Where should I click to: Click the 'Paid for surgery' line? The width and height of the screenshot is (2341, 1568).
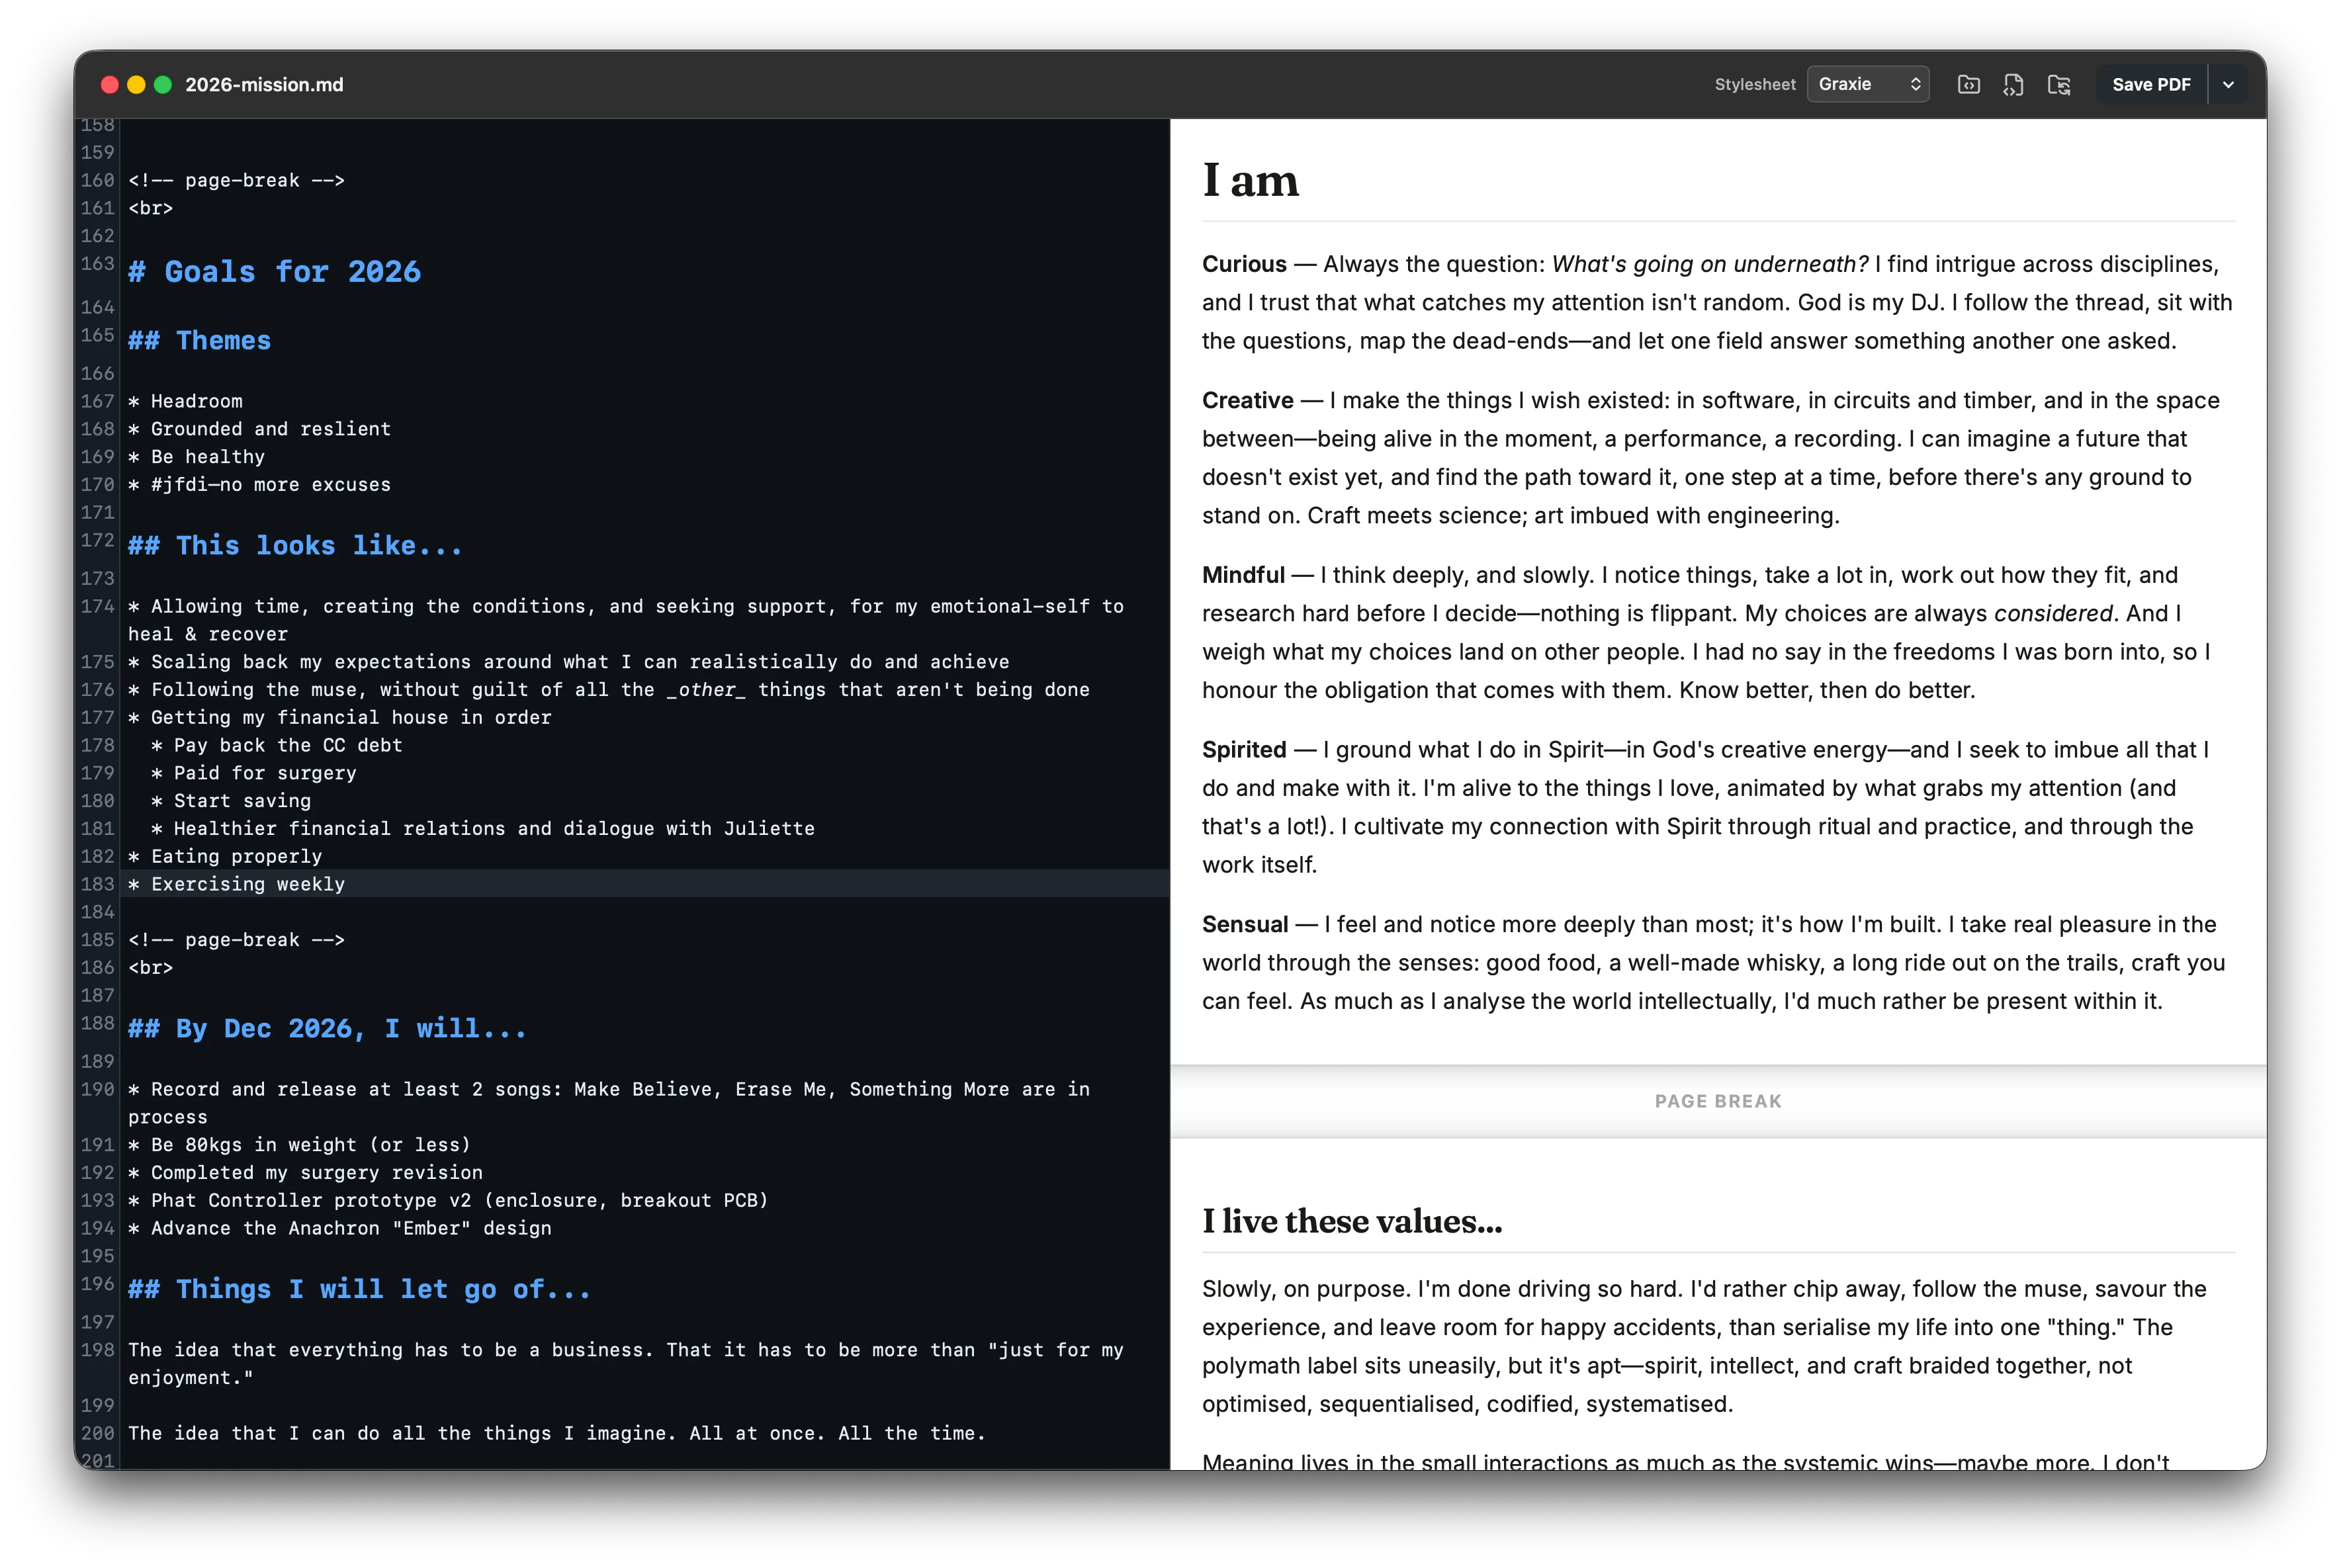253,773
